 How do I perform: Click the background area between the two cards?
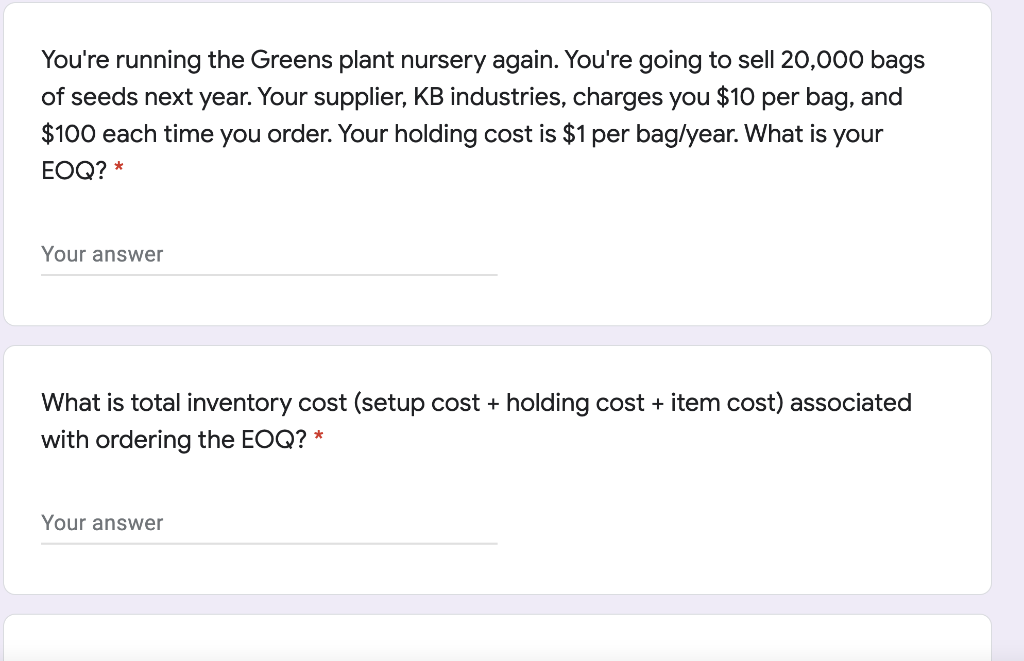512,334
